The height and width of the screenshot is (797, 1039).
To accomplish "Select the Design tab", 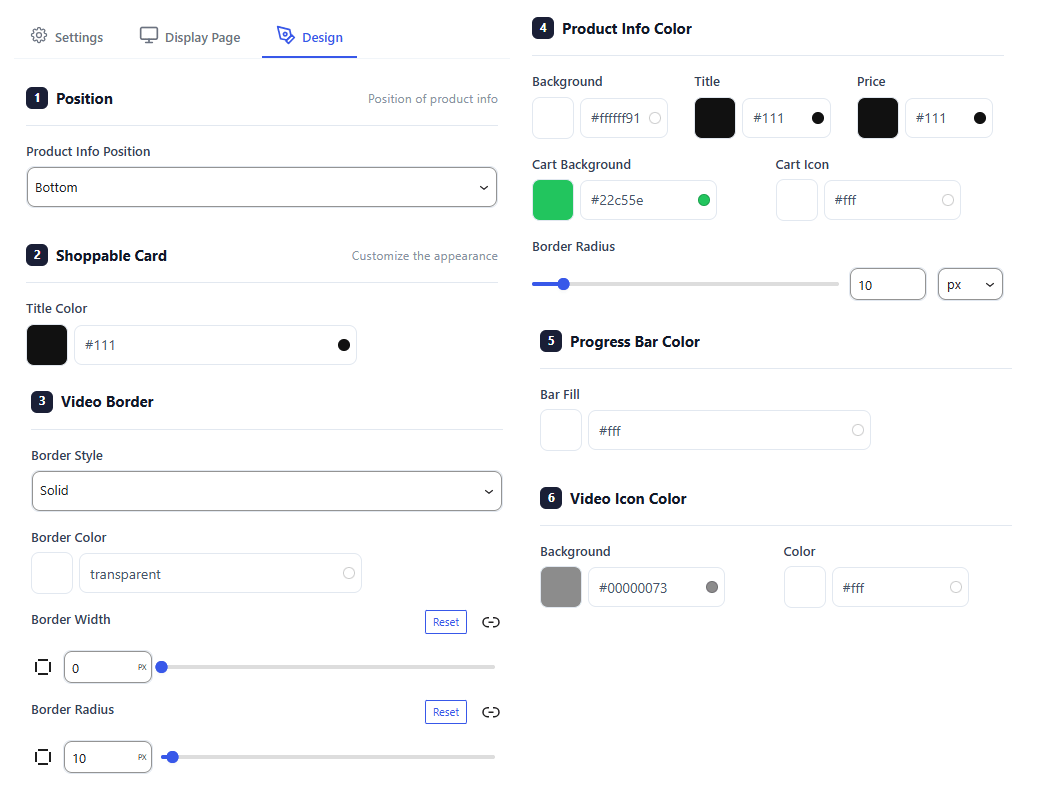I will click(309, 37).
